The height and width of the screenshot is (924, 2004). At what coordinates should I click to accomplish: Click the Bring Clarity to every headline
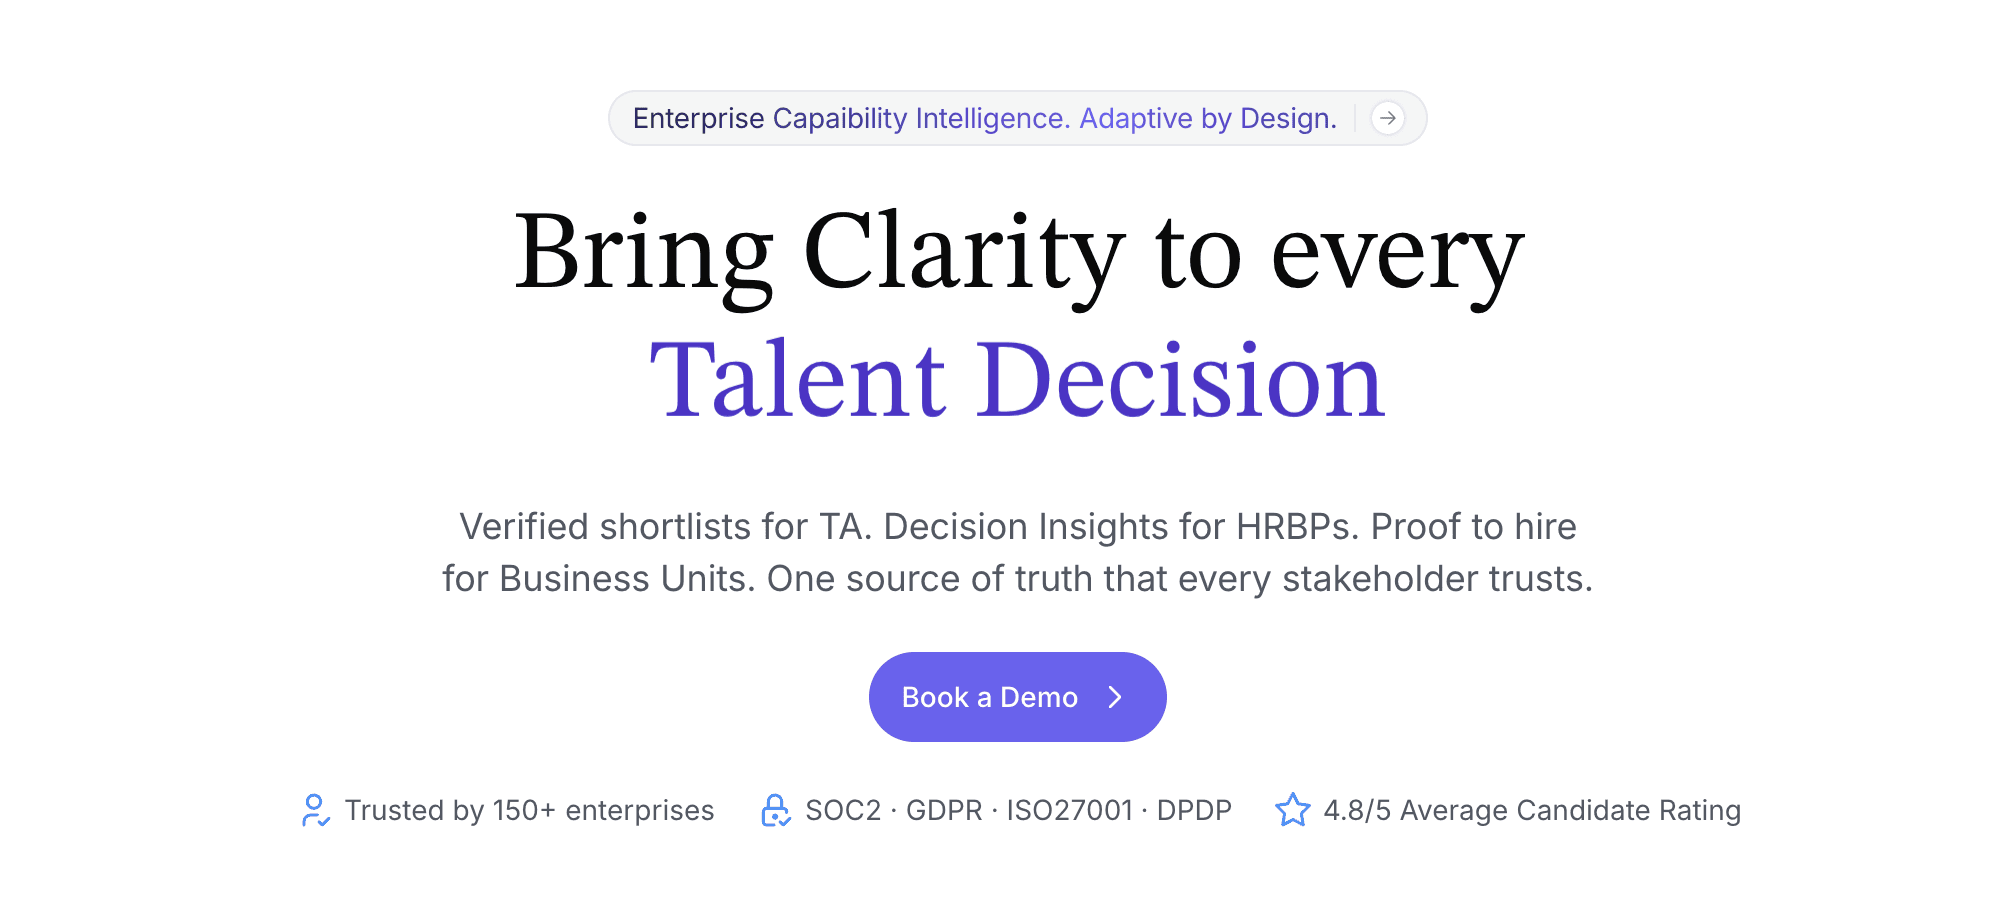[1018, 255]
